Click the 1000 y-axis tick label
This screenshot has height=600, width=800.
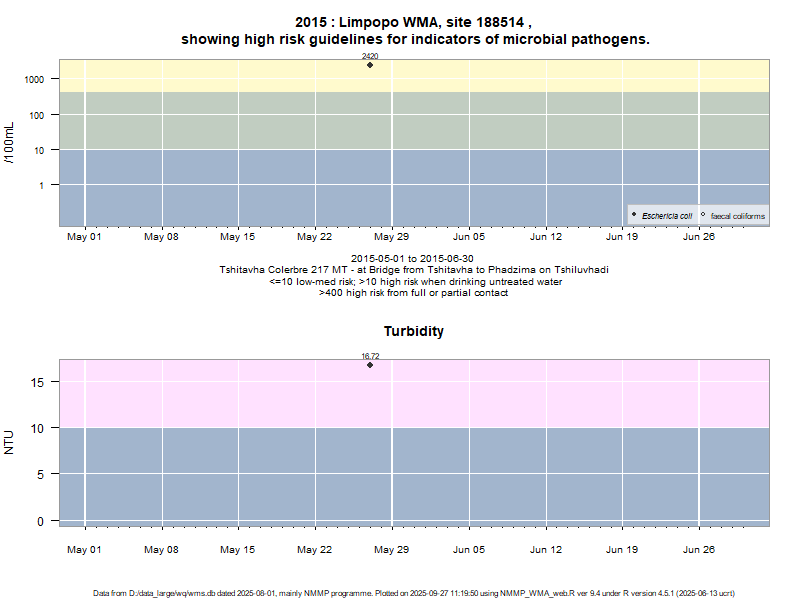tap(38, 79)
